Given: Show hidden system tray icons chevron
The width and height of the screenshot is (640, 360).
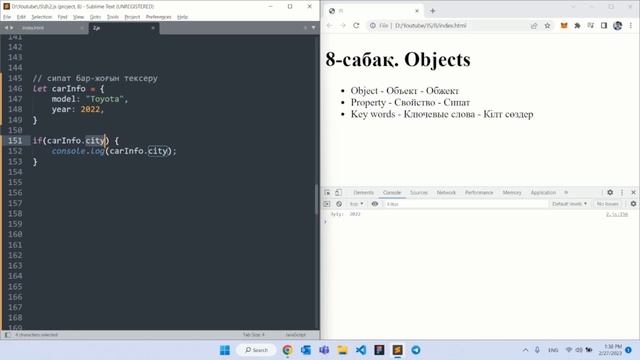Looking at the screenshot, I should pos(525,350).
